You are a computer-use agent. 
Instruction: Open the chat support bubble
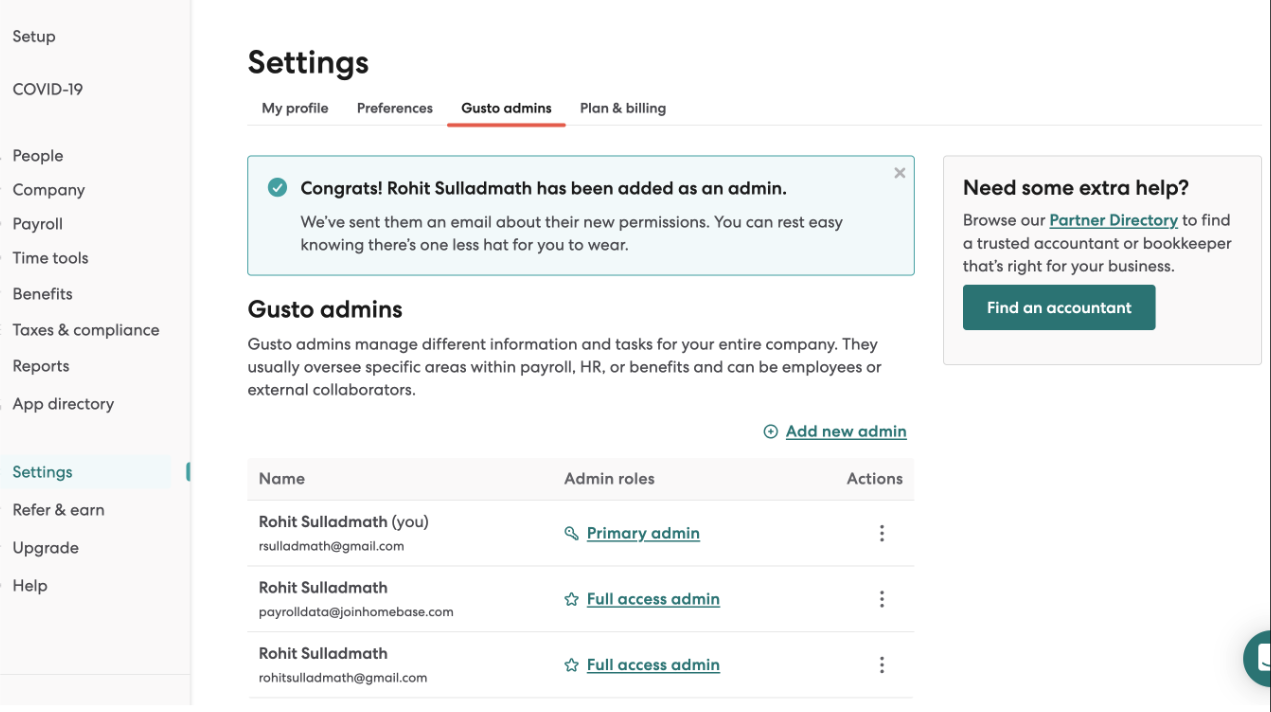click(1258, 658)
